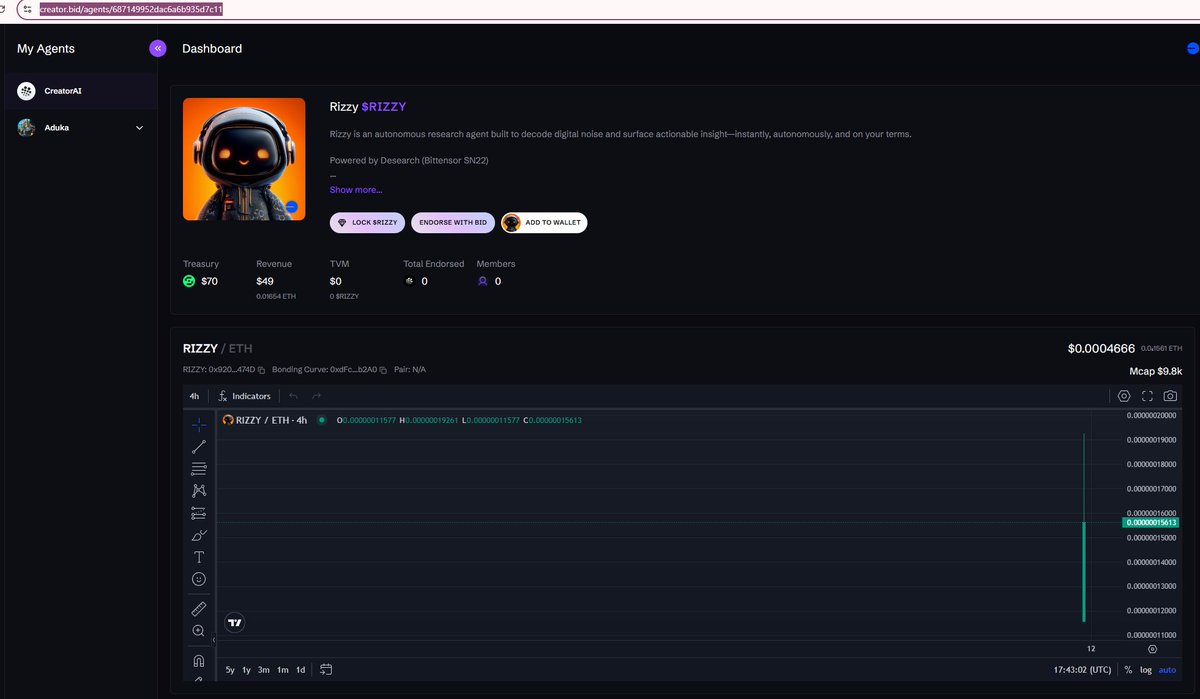Set chart range to 5y
1200x699 pixels.
(x=230, y=669)
